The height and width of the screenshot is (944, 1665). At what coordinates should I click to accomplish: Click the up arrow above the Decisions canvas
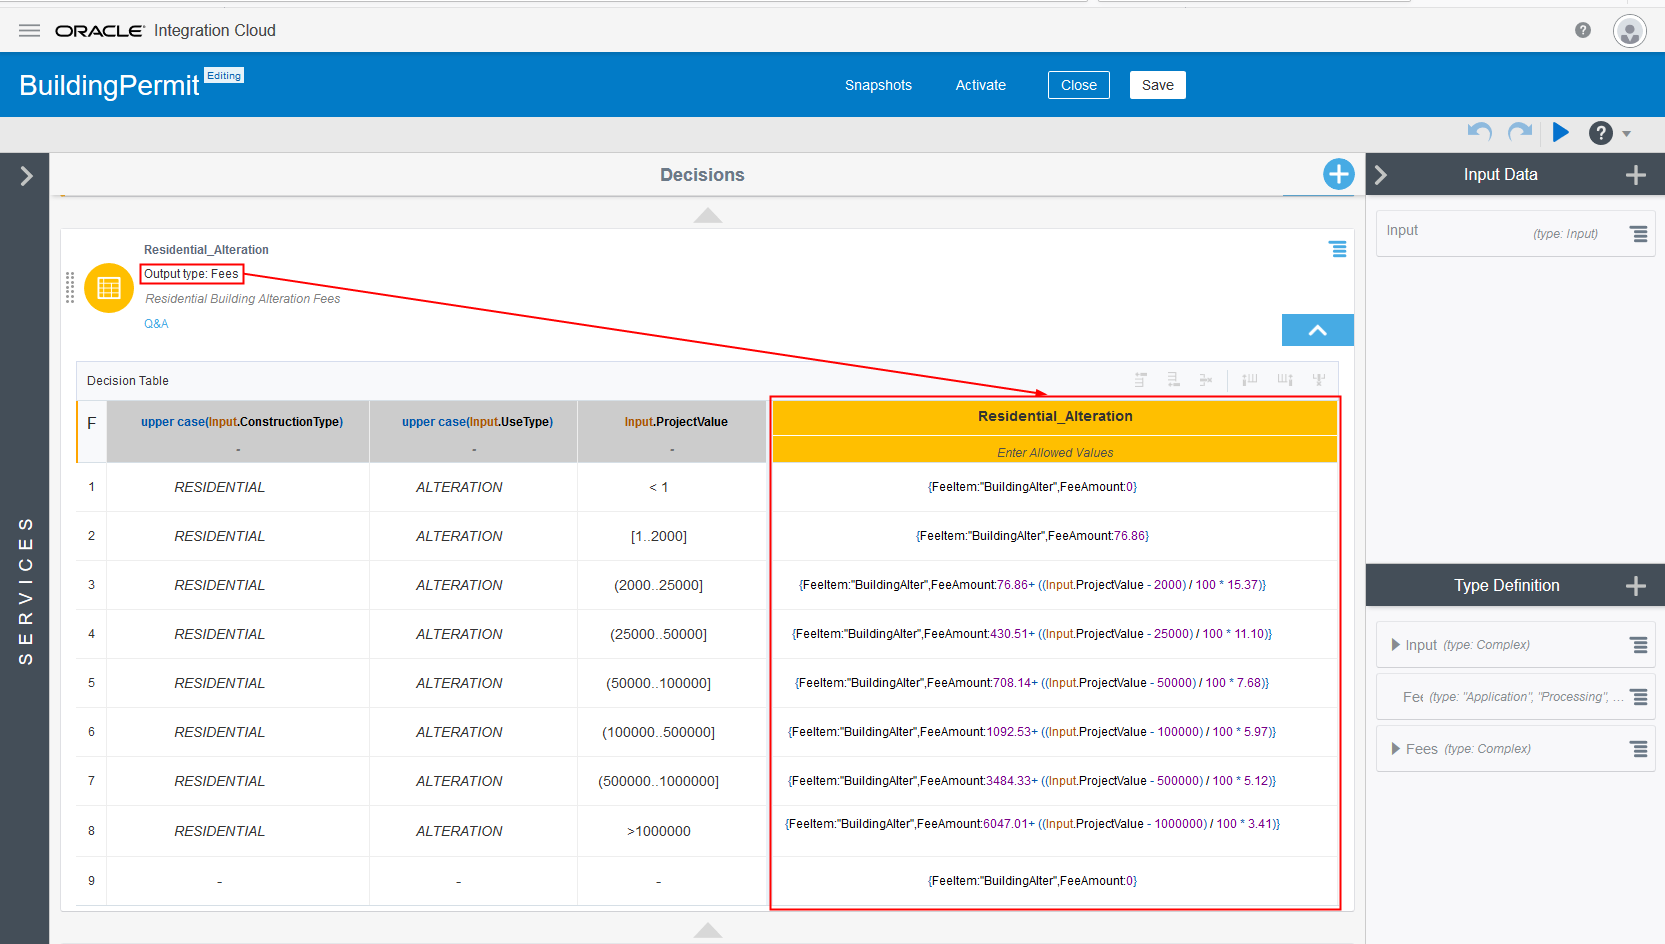pyautogui.click(x=707, y=215)
